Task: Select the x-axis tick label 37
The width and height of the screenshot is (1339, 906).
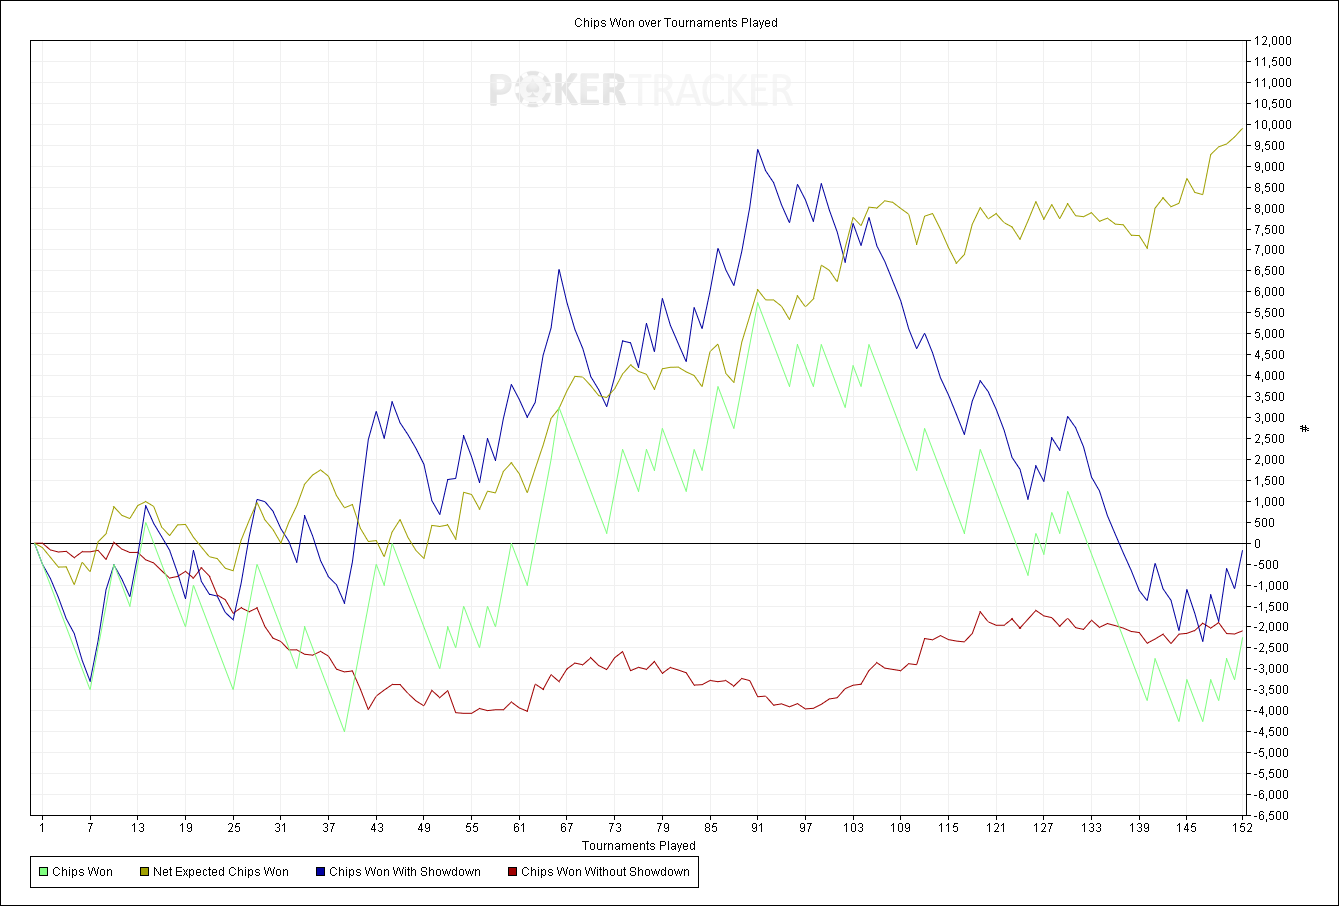Action: point(329,829)
